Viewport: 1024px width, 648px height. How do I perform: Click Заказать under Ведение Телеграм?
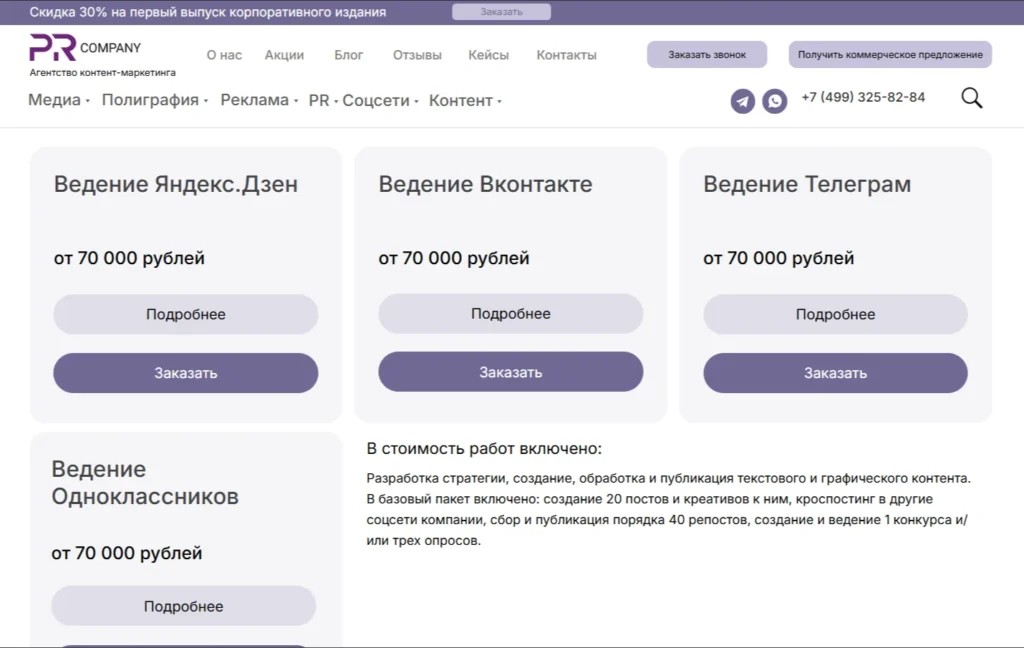pyautogui.click(x=835, y=373)
